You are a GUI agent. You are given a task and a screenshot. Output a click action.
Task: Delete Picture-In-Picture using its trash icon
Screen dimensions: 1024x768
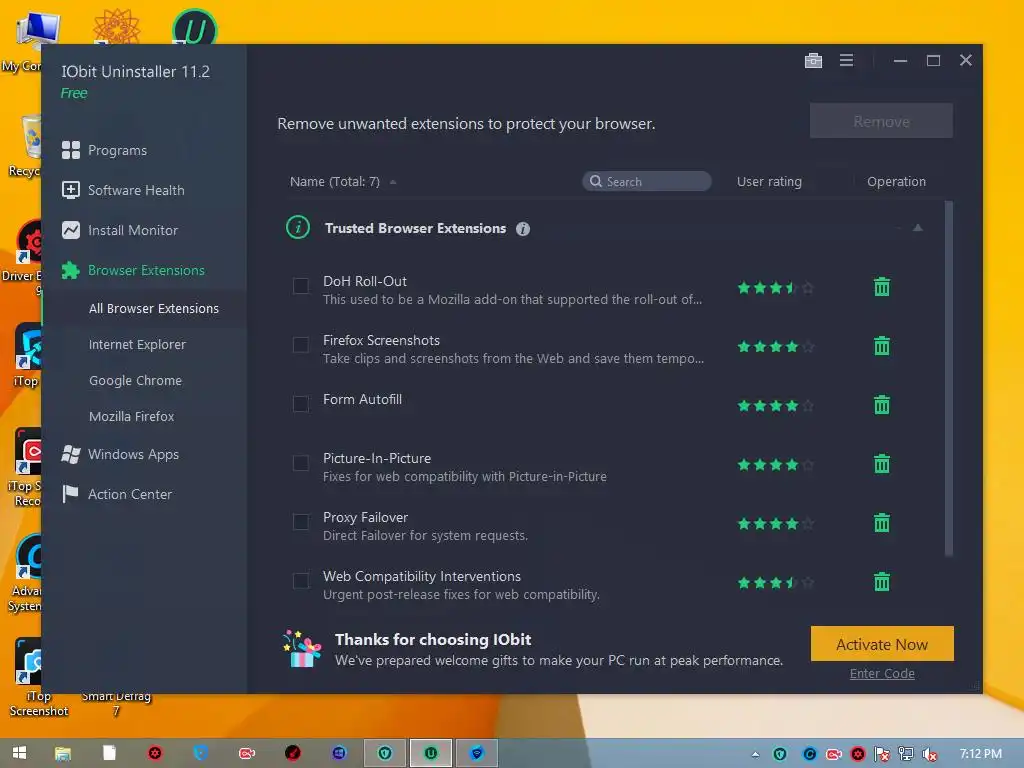point(882,464)
